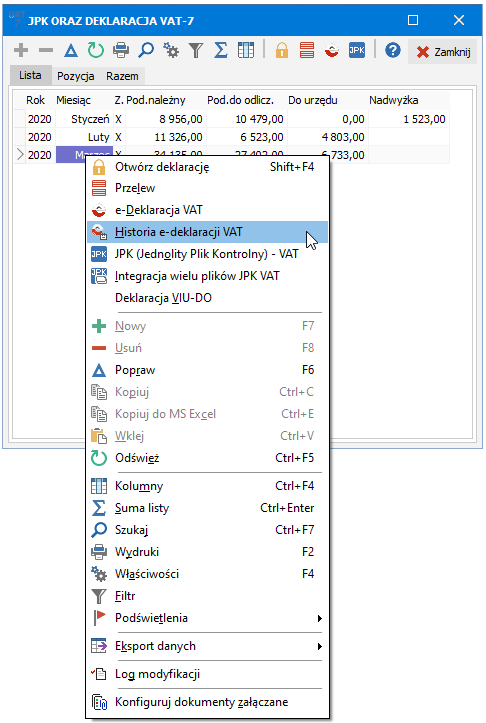Choose Historia e-deklaracji VAT from context menu
Image resolution: width=486 pixels, height=723 pixels.
click(x=207, y=232)
